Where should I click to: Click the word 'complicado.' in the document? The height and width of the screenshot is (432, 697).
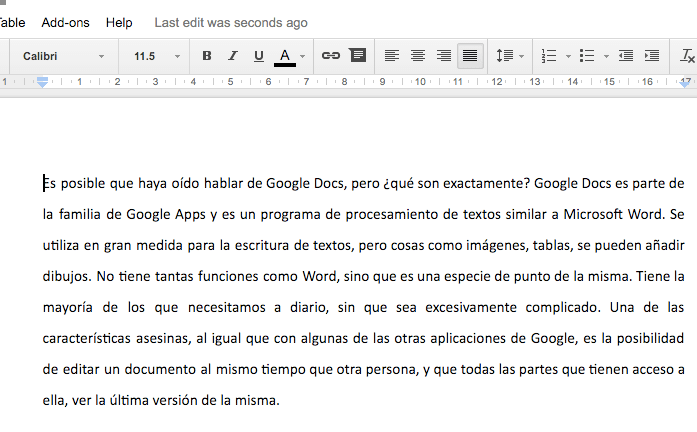tap(563, 308)
